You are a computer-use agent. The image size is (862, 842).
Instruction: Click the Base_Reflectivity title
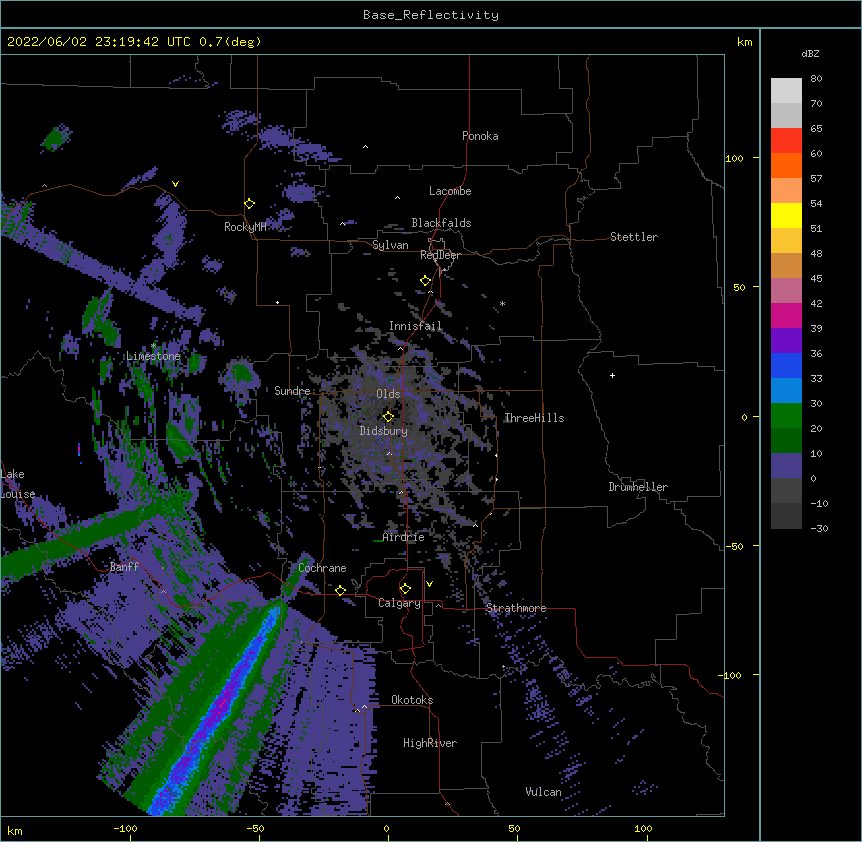coord(431,15)
